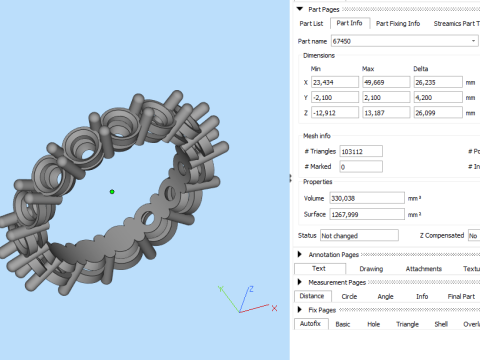Open the Attachments tab
Screen dimensions: 480x360
pos(424,269)
